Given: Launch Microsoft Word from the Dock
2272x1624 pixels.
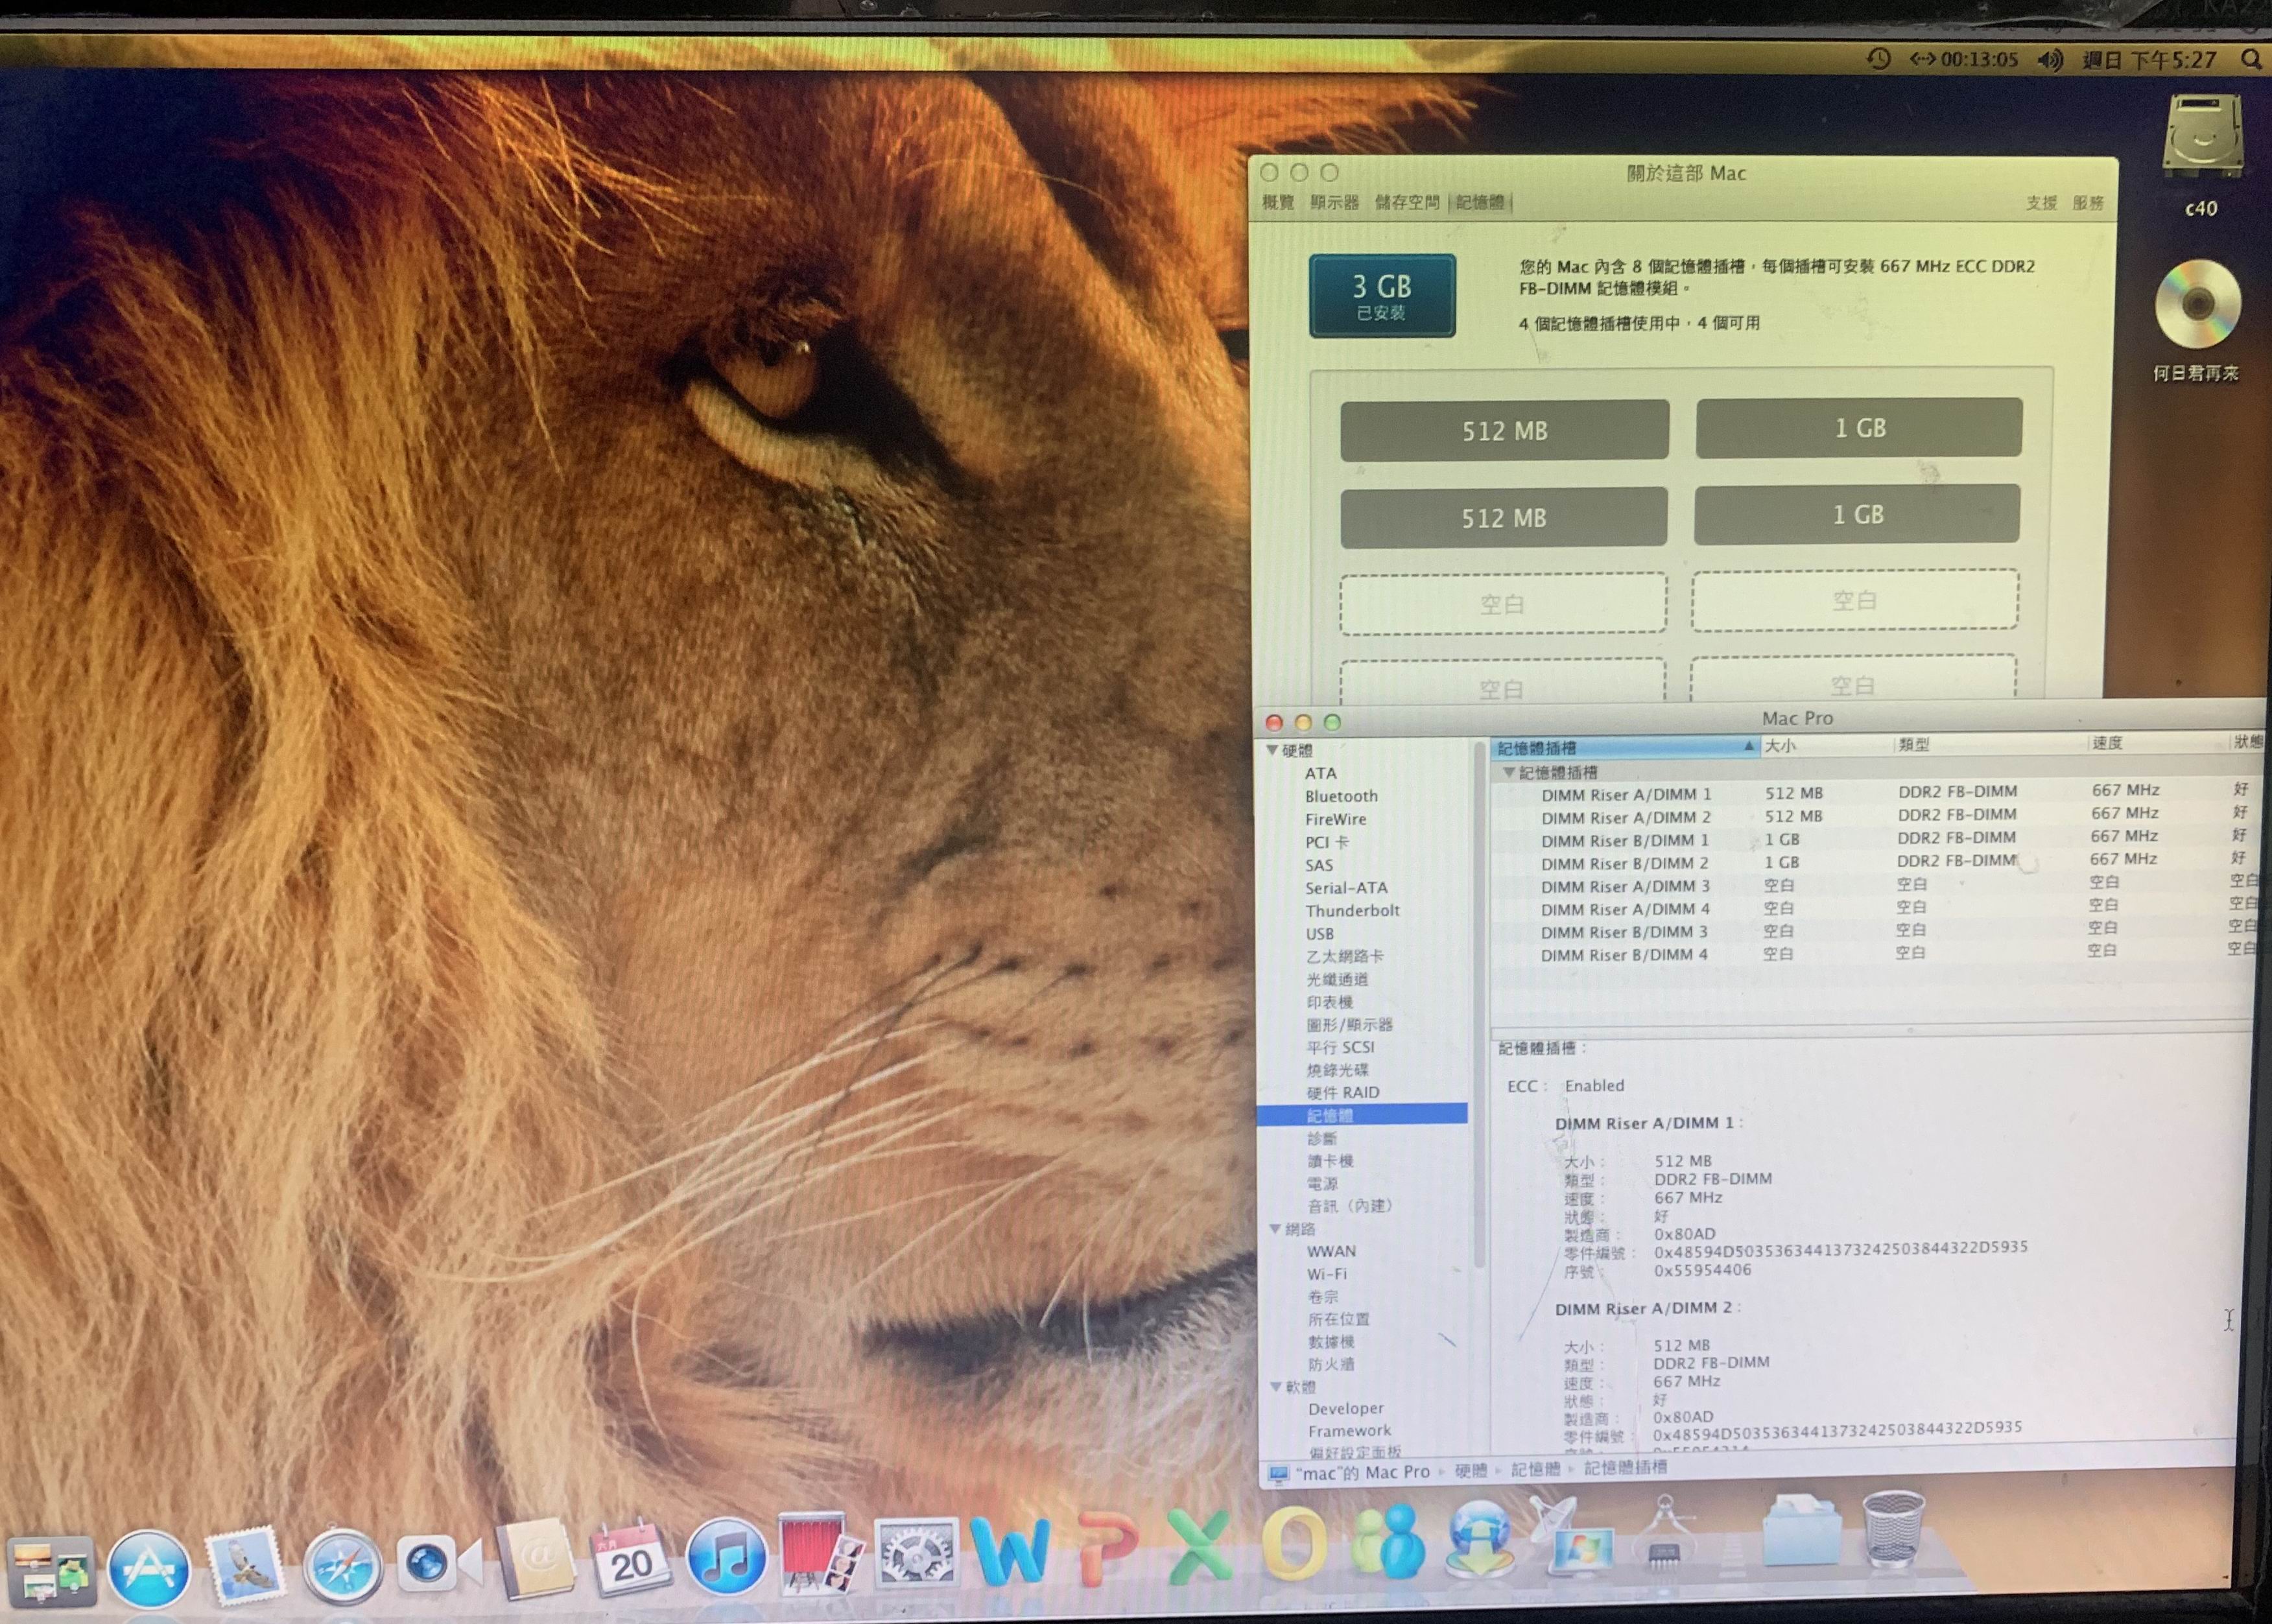Looking at the screenshot, I should click(1010, 1550).
